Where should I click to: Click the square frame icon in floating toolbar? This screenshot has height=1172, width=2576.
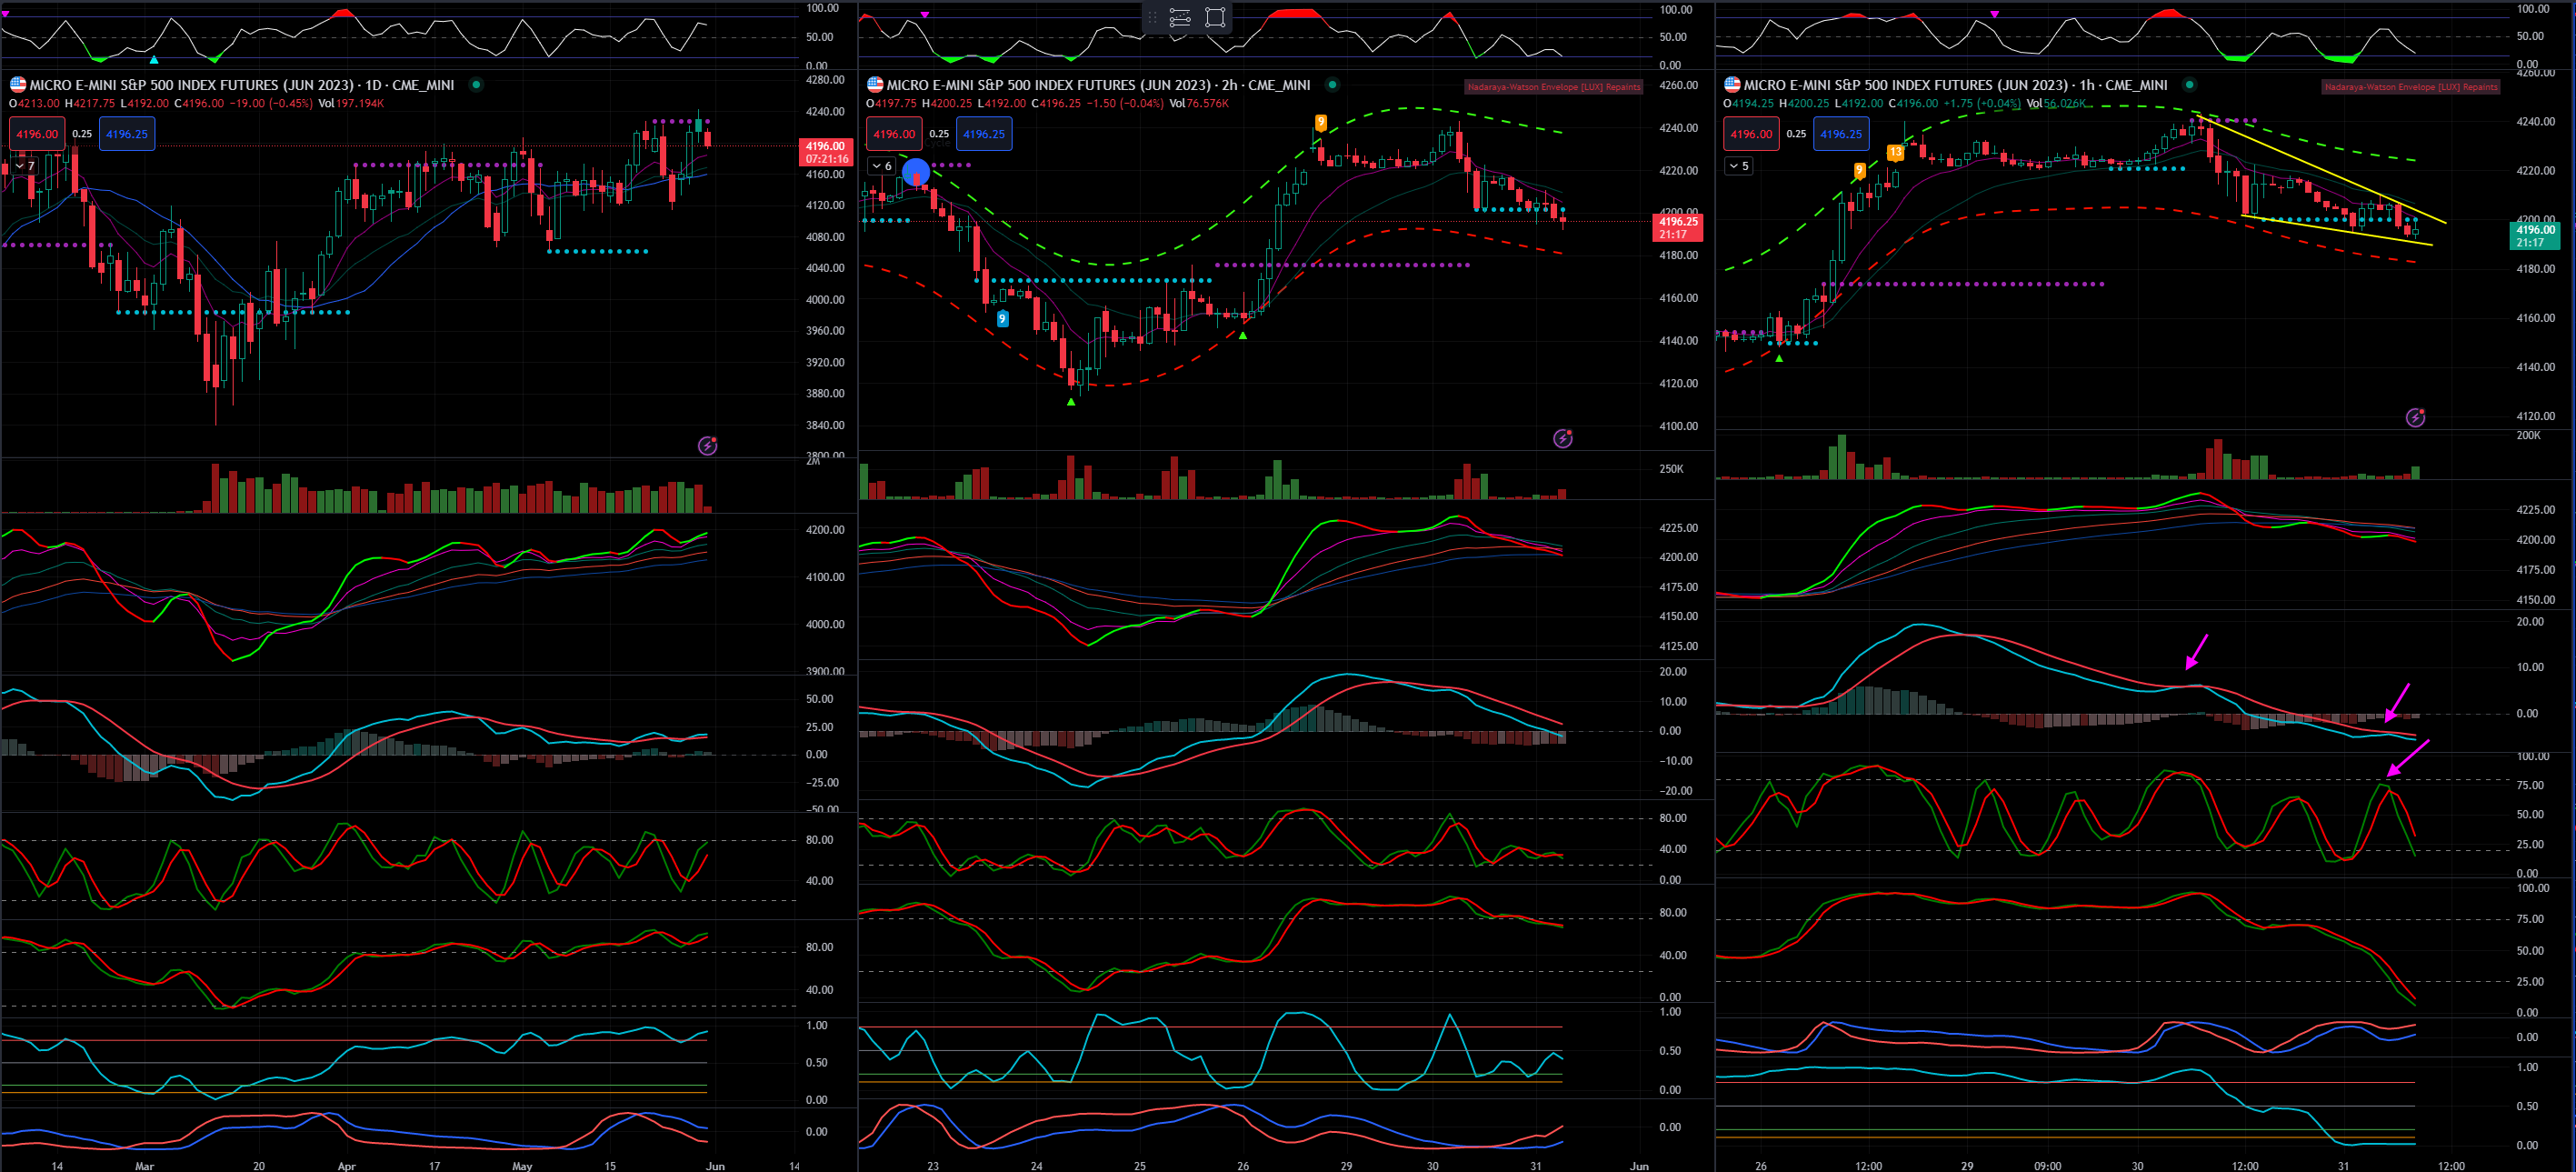(1215, 17)
